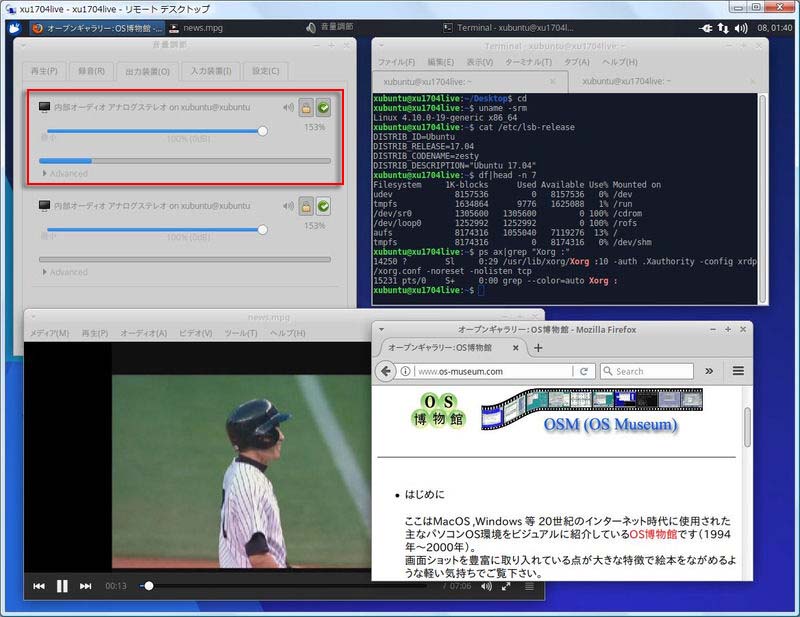Click the Firefox Search box

tap(647, 371)
